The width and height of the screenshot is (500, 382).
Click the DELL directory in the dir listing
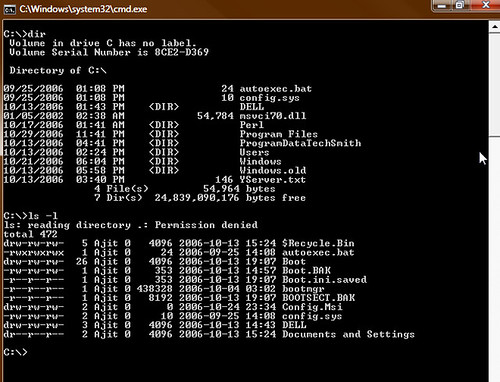[252, 107]
